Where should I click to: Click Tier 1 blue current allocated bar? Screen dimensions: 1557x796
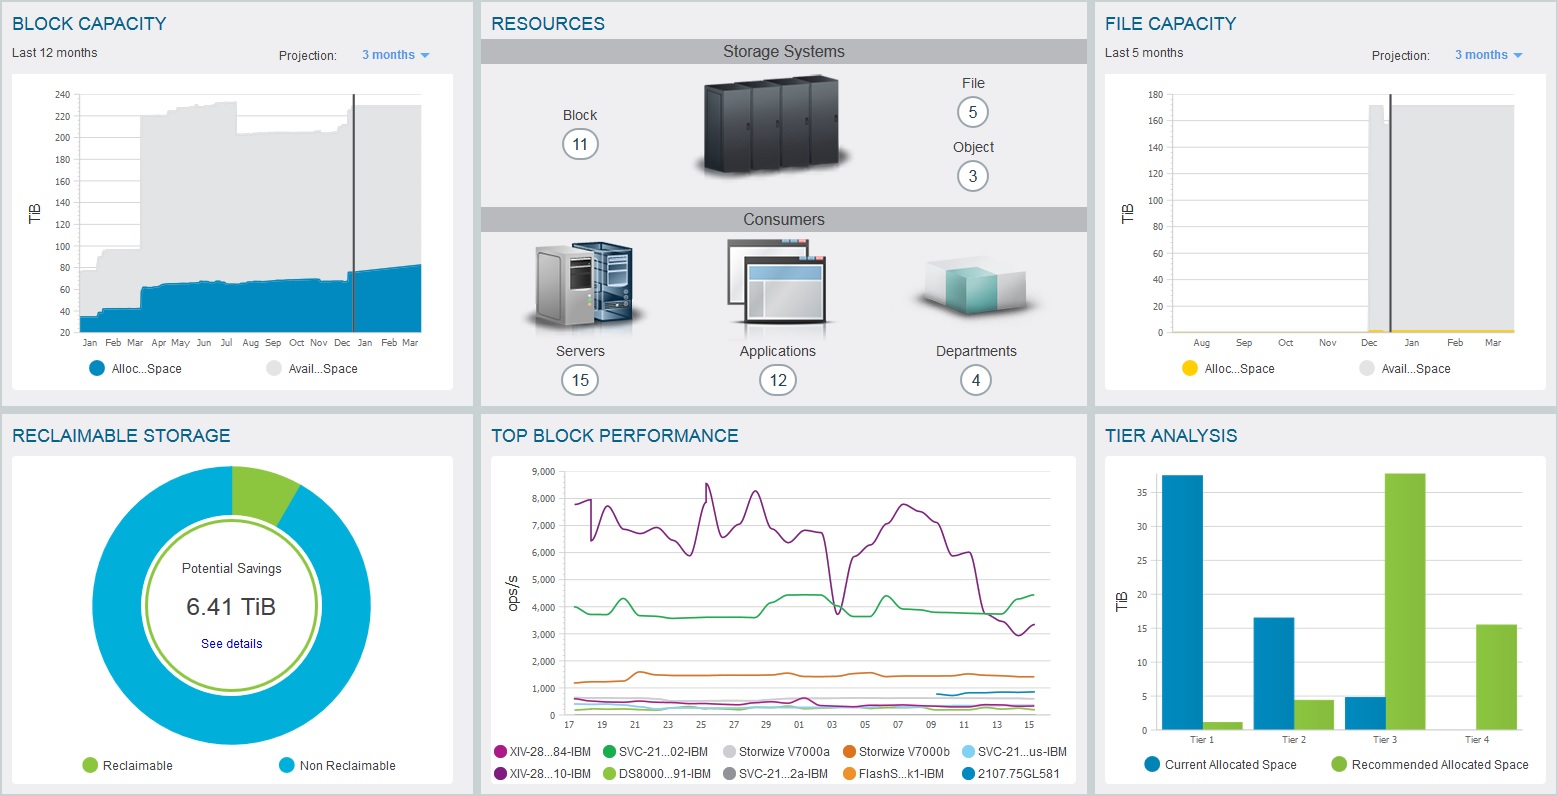[x=1182, y=602]
